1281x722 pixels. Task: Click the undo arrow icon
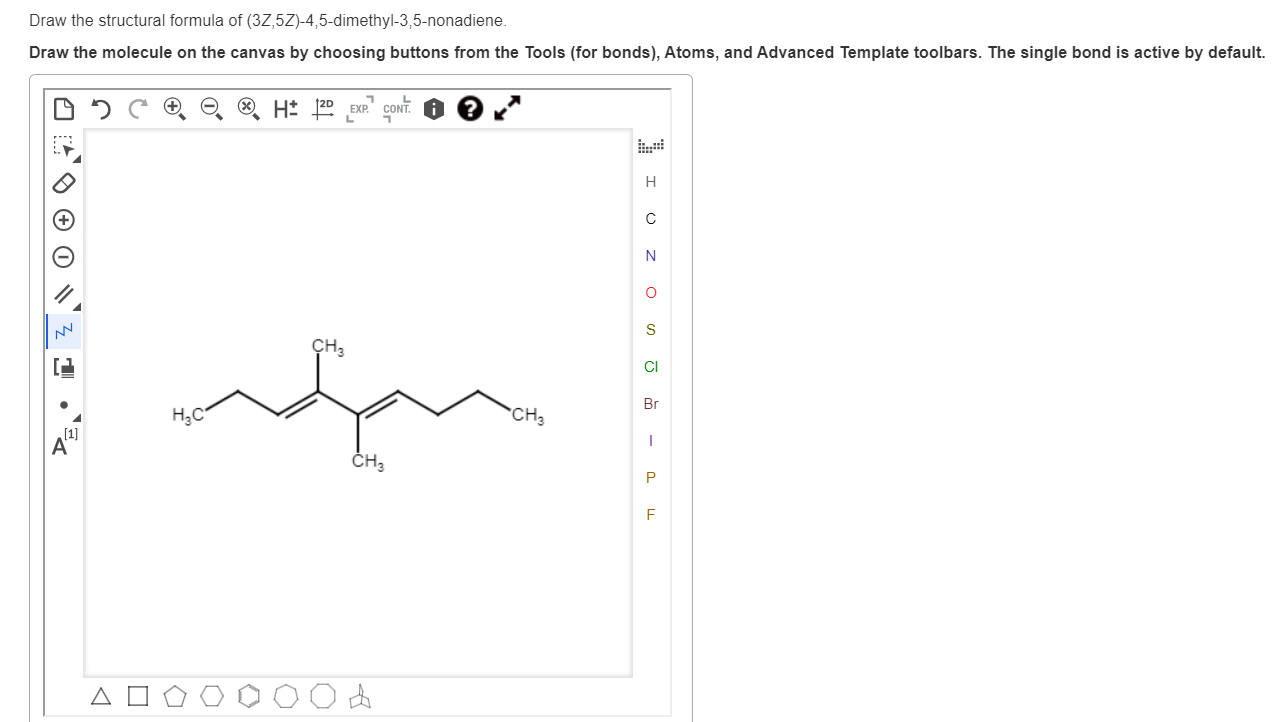pos(101,109)
